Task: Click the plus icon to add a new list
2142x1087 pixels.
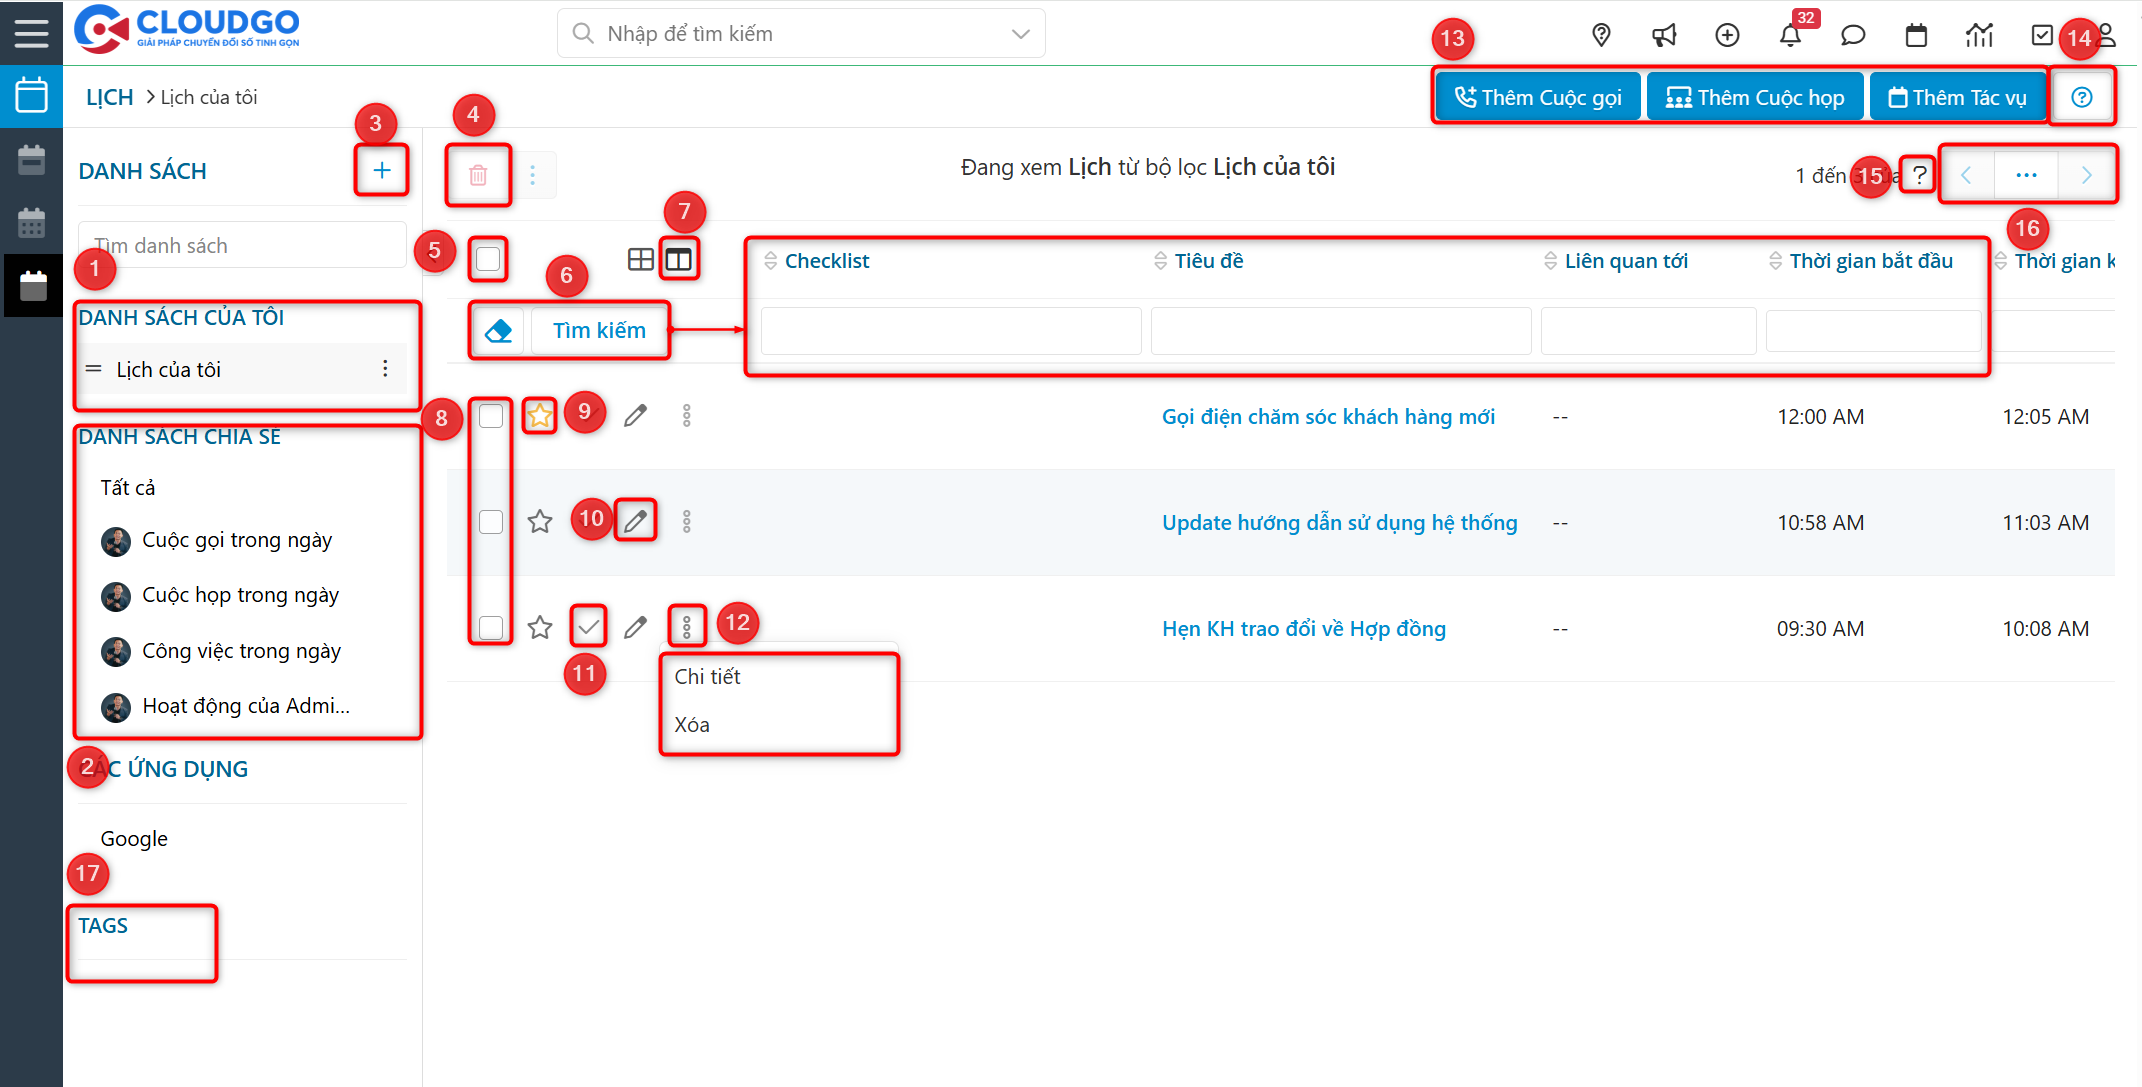Action: pos(381,170)
